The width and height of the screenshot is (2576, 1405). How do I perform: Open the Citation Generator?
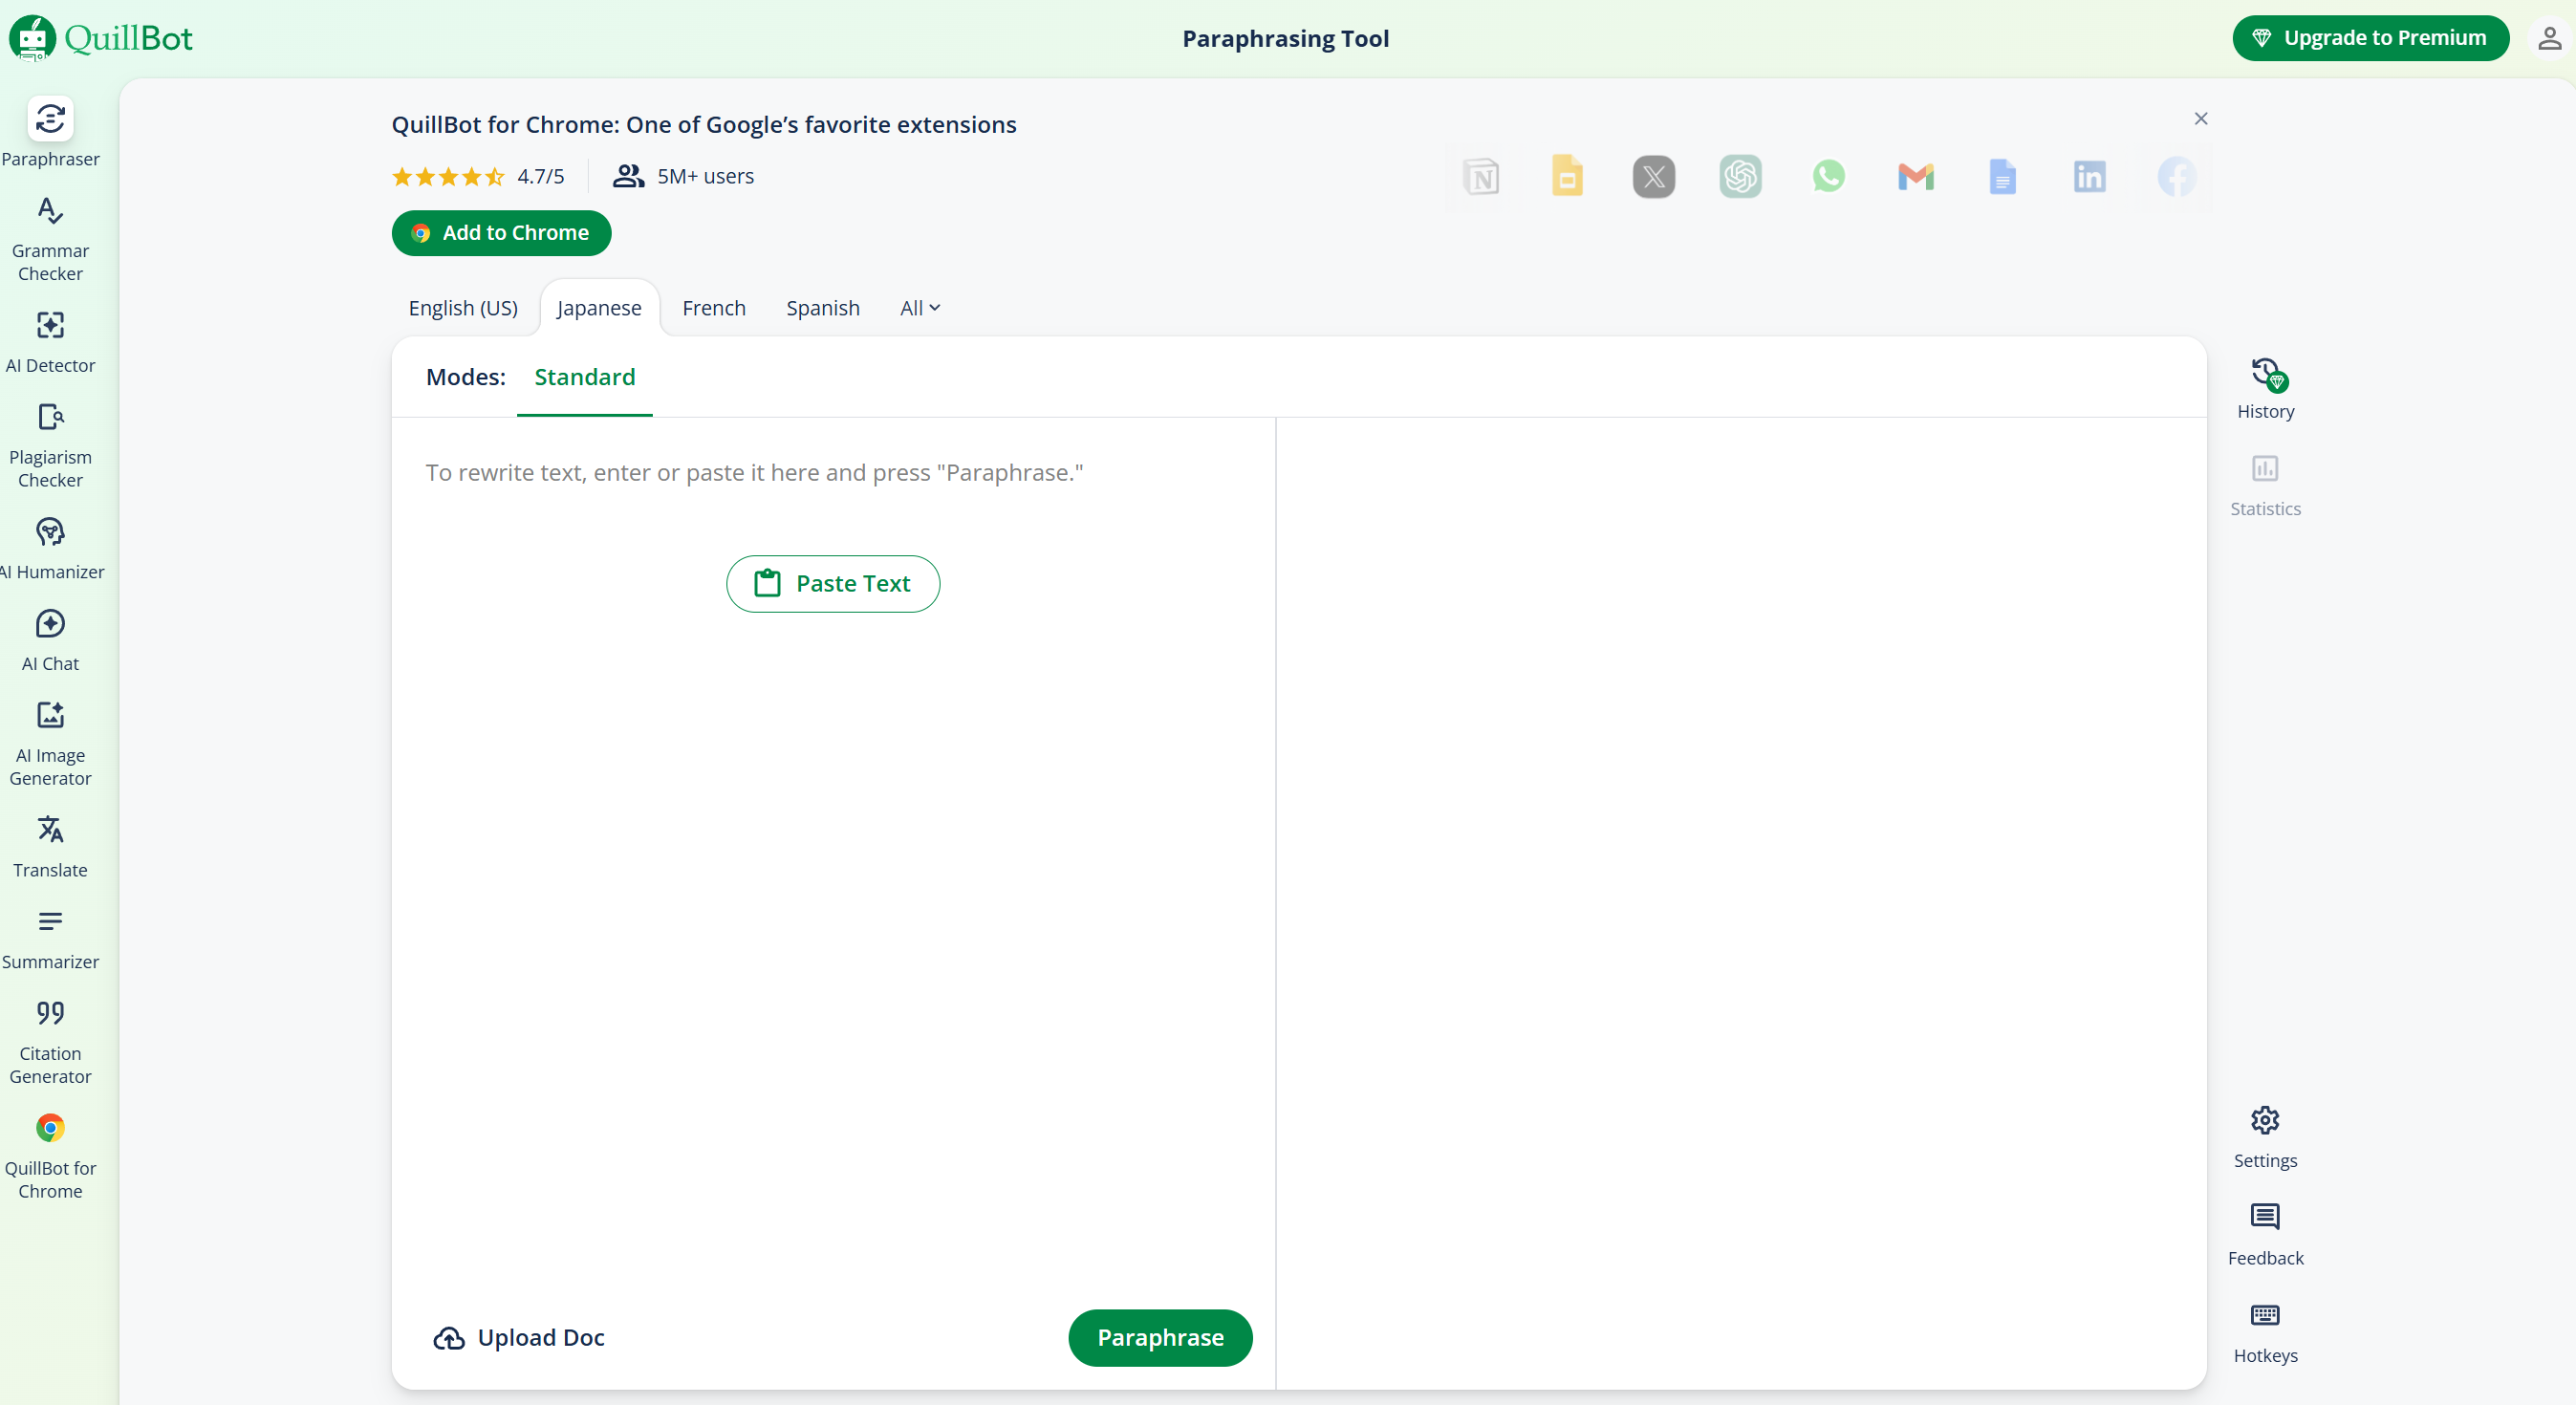tap(50, 1040)
